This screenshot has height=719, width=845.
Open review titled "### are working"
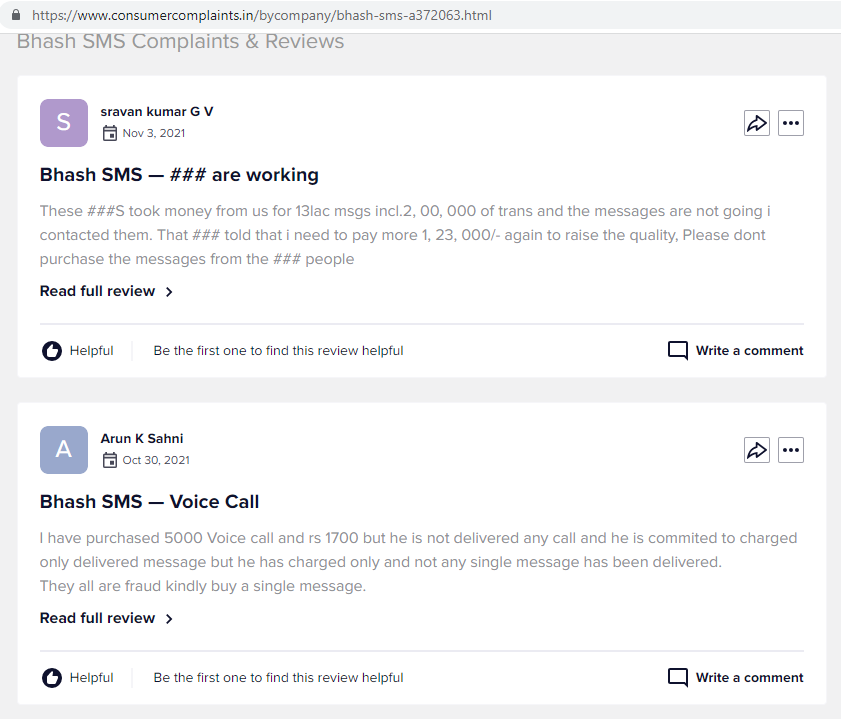coord(179,175)
